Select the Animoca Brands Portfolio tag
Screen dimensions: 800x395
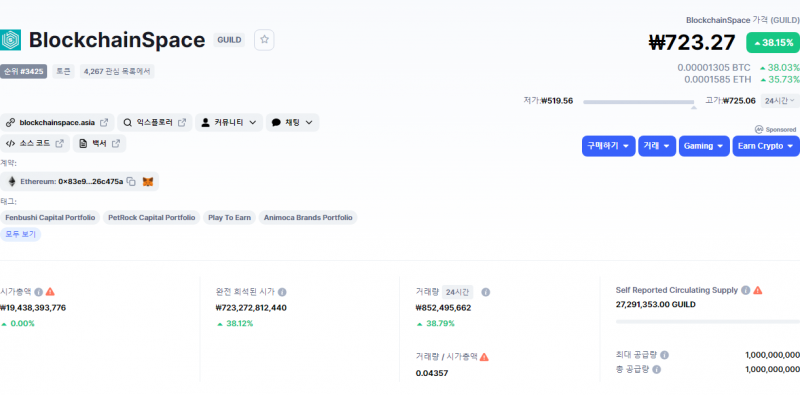pos(308,218)
